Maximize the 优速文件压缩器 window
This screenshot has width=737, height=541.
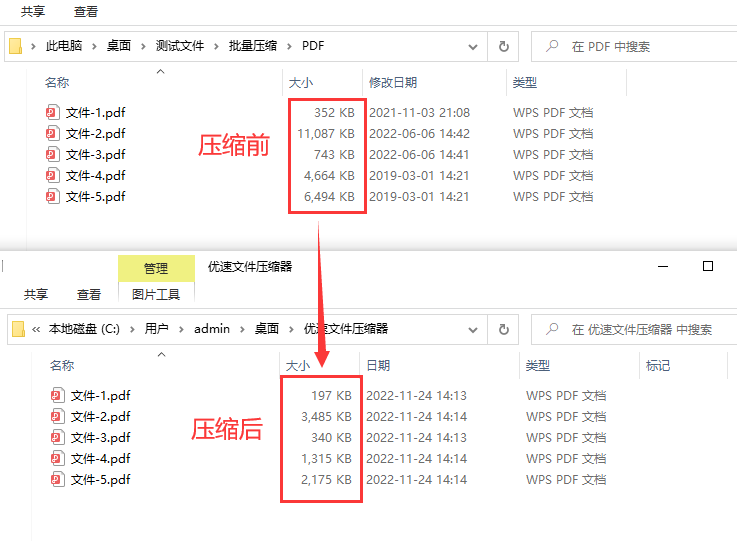pos(708,267)
